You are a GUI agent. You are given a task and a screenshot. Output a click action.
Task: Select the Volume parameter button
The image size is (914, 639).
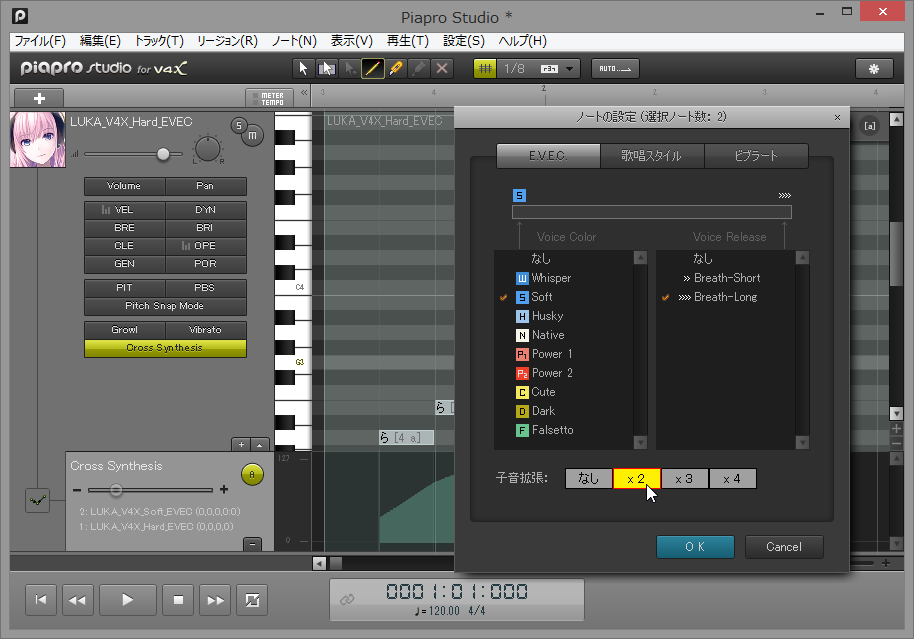pos(124,186)
